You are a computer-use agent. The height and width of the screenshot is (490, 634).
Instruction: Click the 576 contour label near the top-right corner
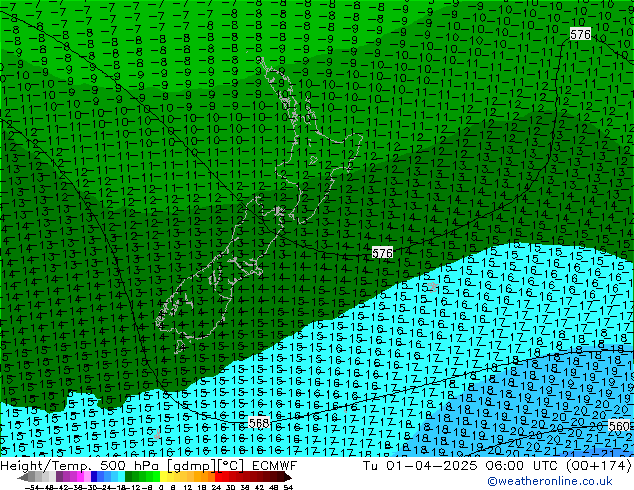point(580,34)
